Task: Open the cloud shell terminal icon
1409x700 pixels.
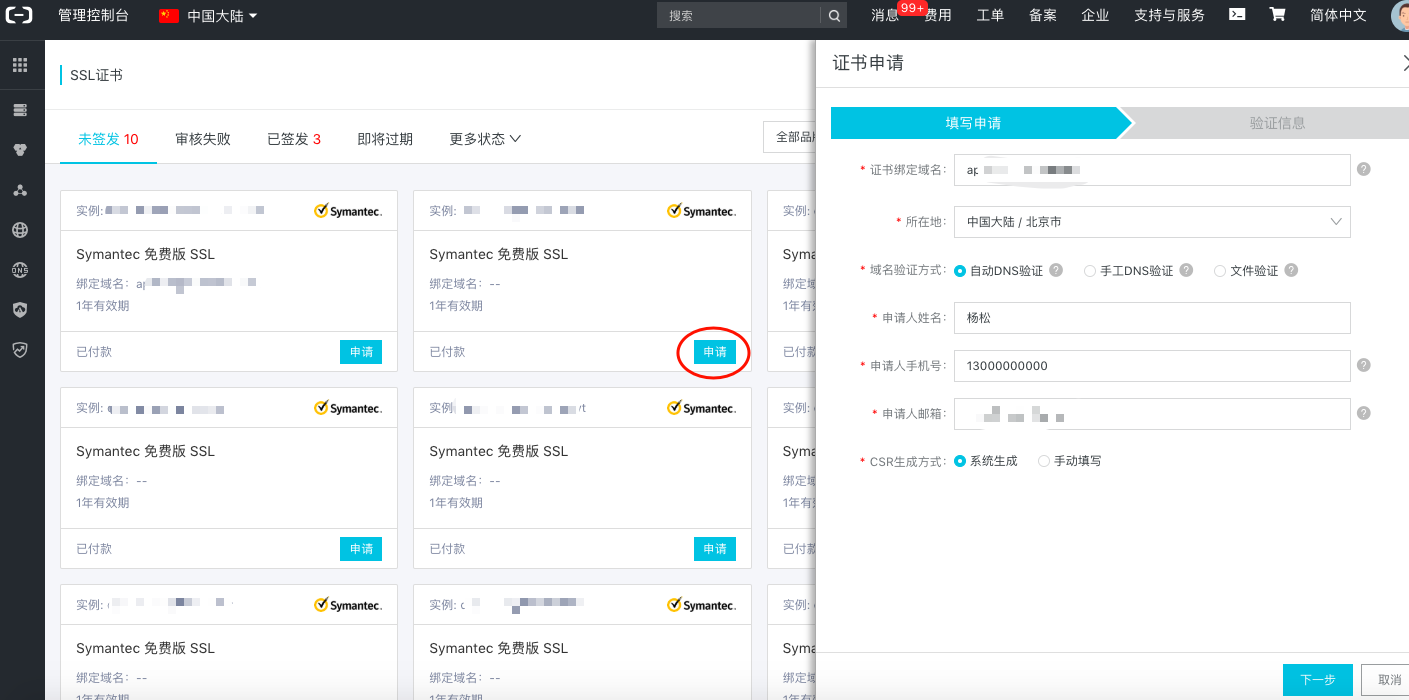Action: 1237,14
